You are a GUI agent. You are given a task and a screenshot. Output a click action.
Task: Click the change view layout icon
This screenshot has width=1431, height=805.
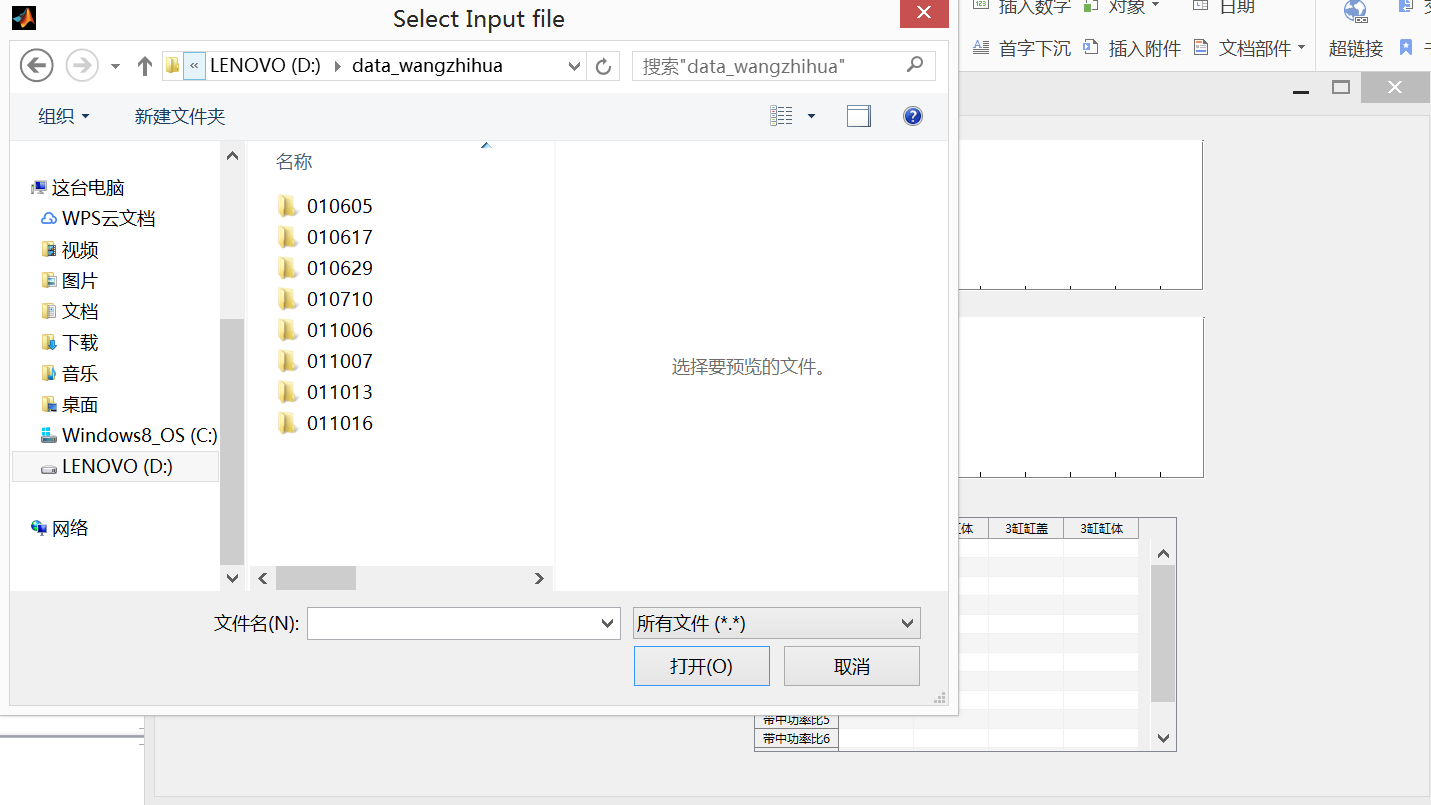point(781,116)
